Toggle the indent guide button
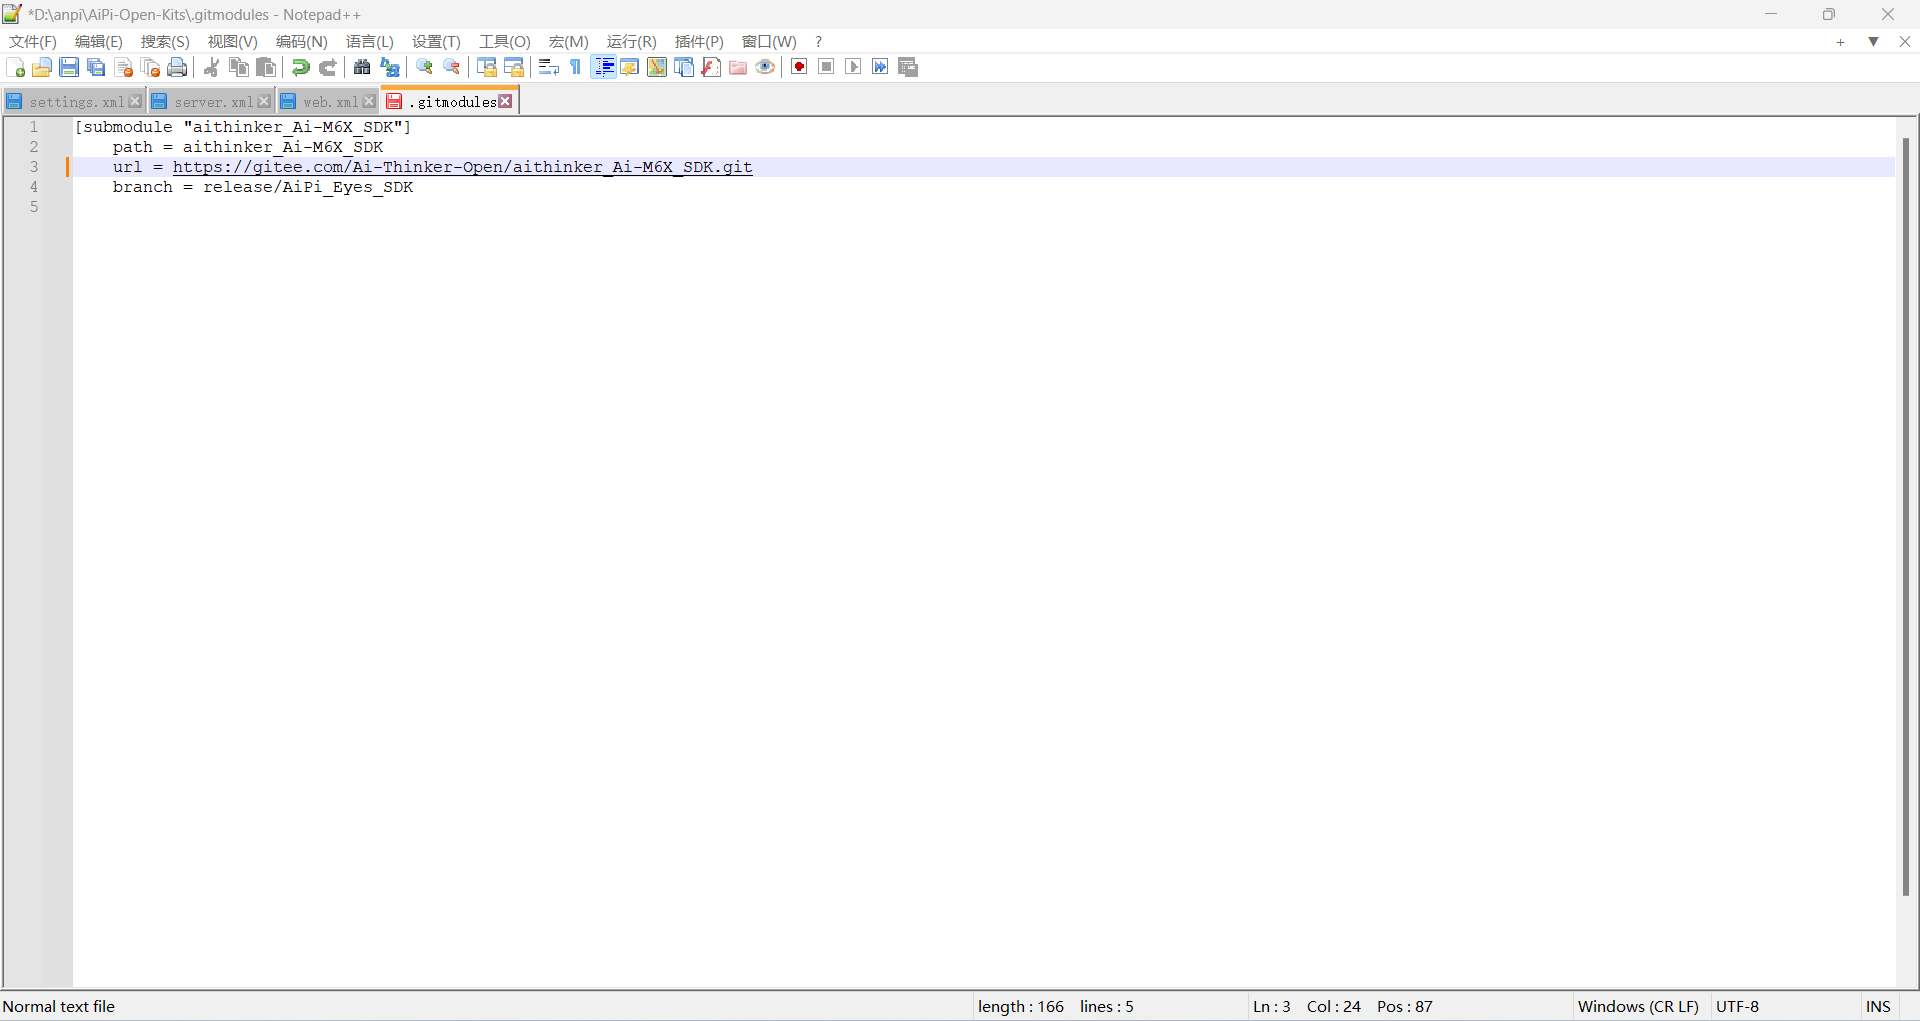Viewport: 1920px width, 1021px height. click(603, 67)
